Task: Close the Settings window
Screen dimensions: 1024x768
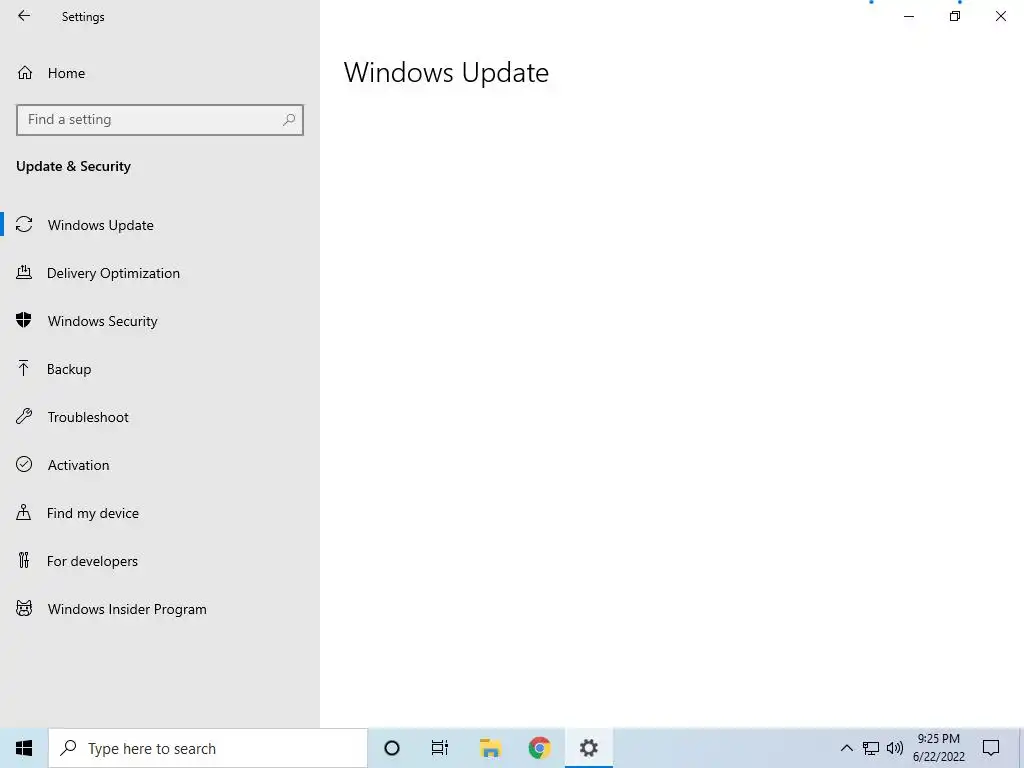Action: tap(1000, 16)
